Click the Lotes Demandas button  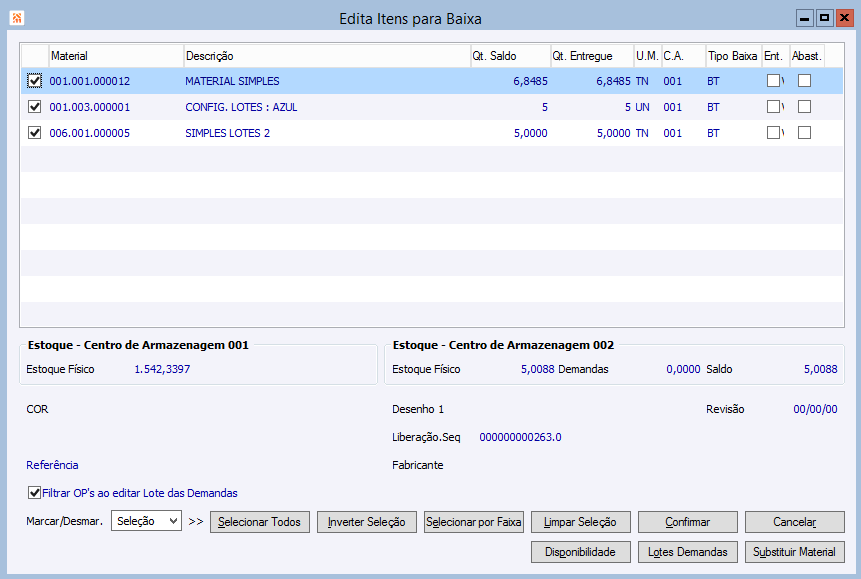[687, 552]
